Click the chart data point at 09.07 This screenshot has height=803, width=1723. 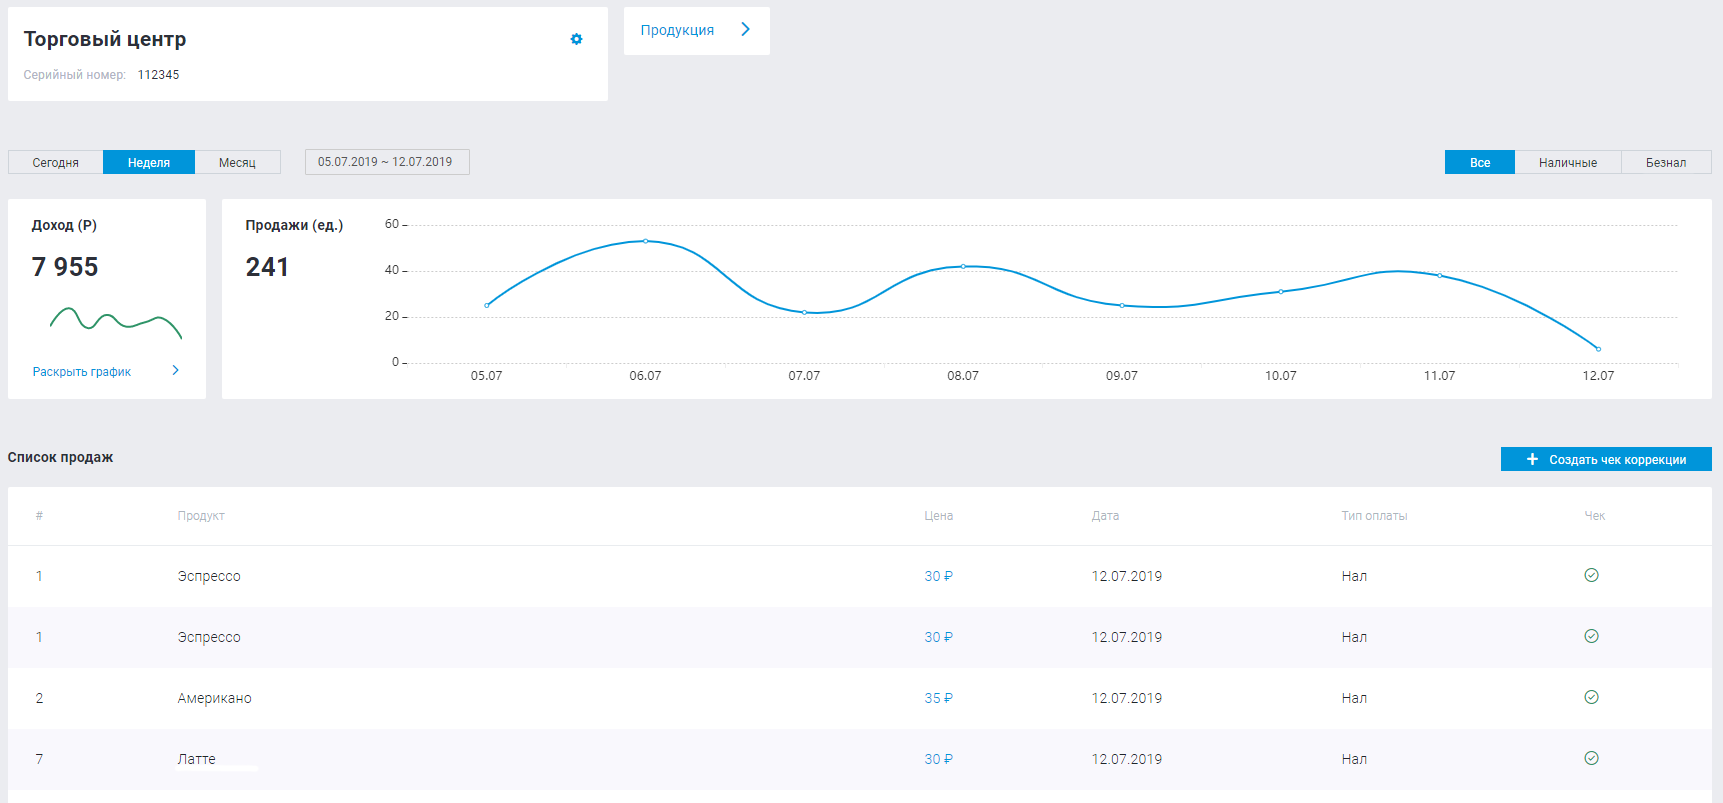coord(1122,305)
